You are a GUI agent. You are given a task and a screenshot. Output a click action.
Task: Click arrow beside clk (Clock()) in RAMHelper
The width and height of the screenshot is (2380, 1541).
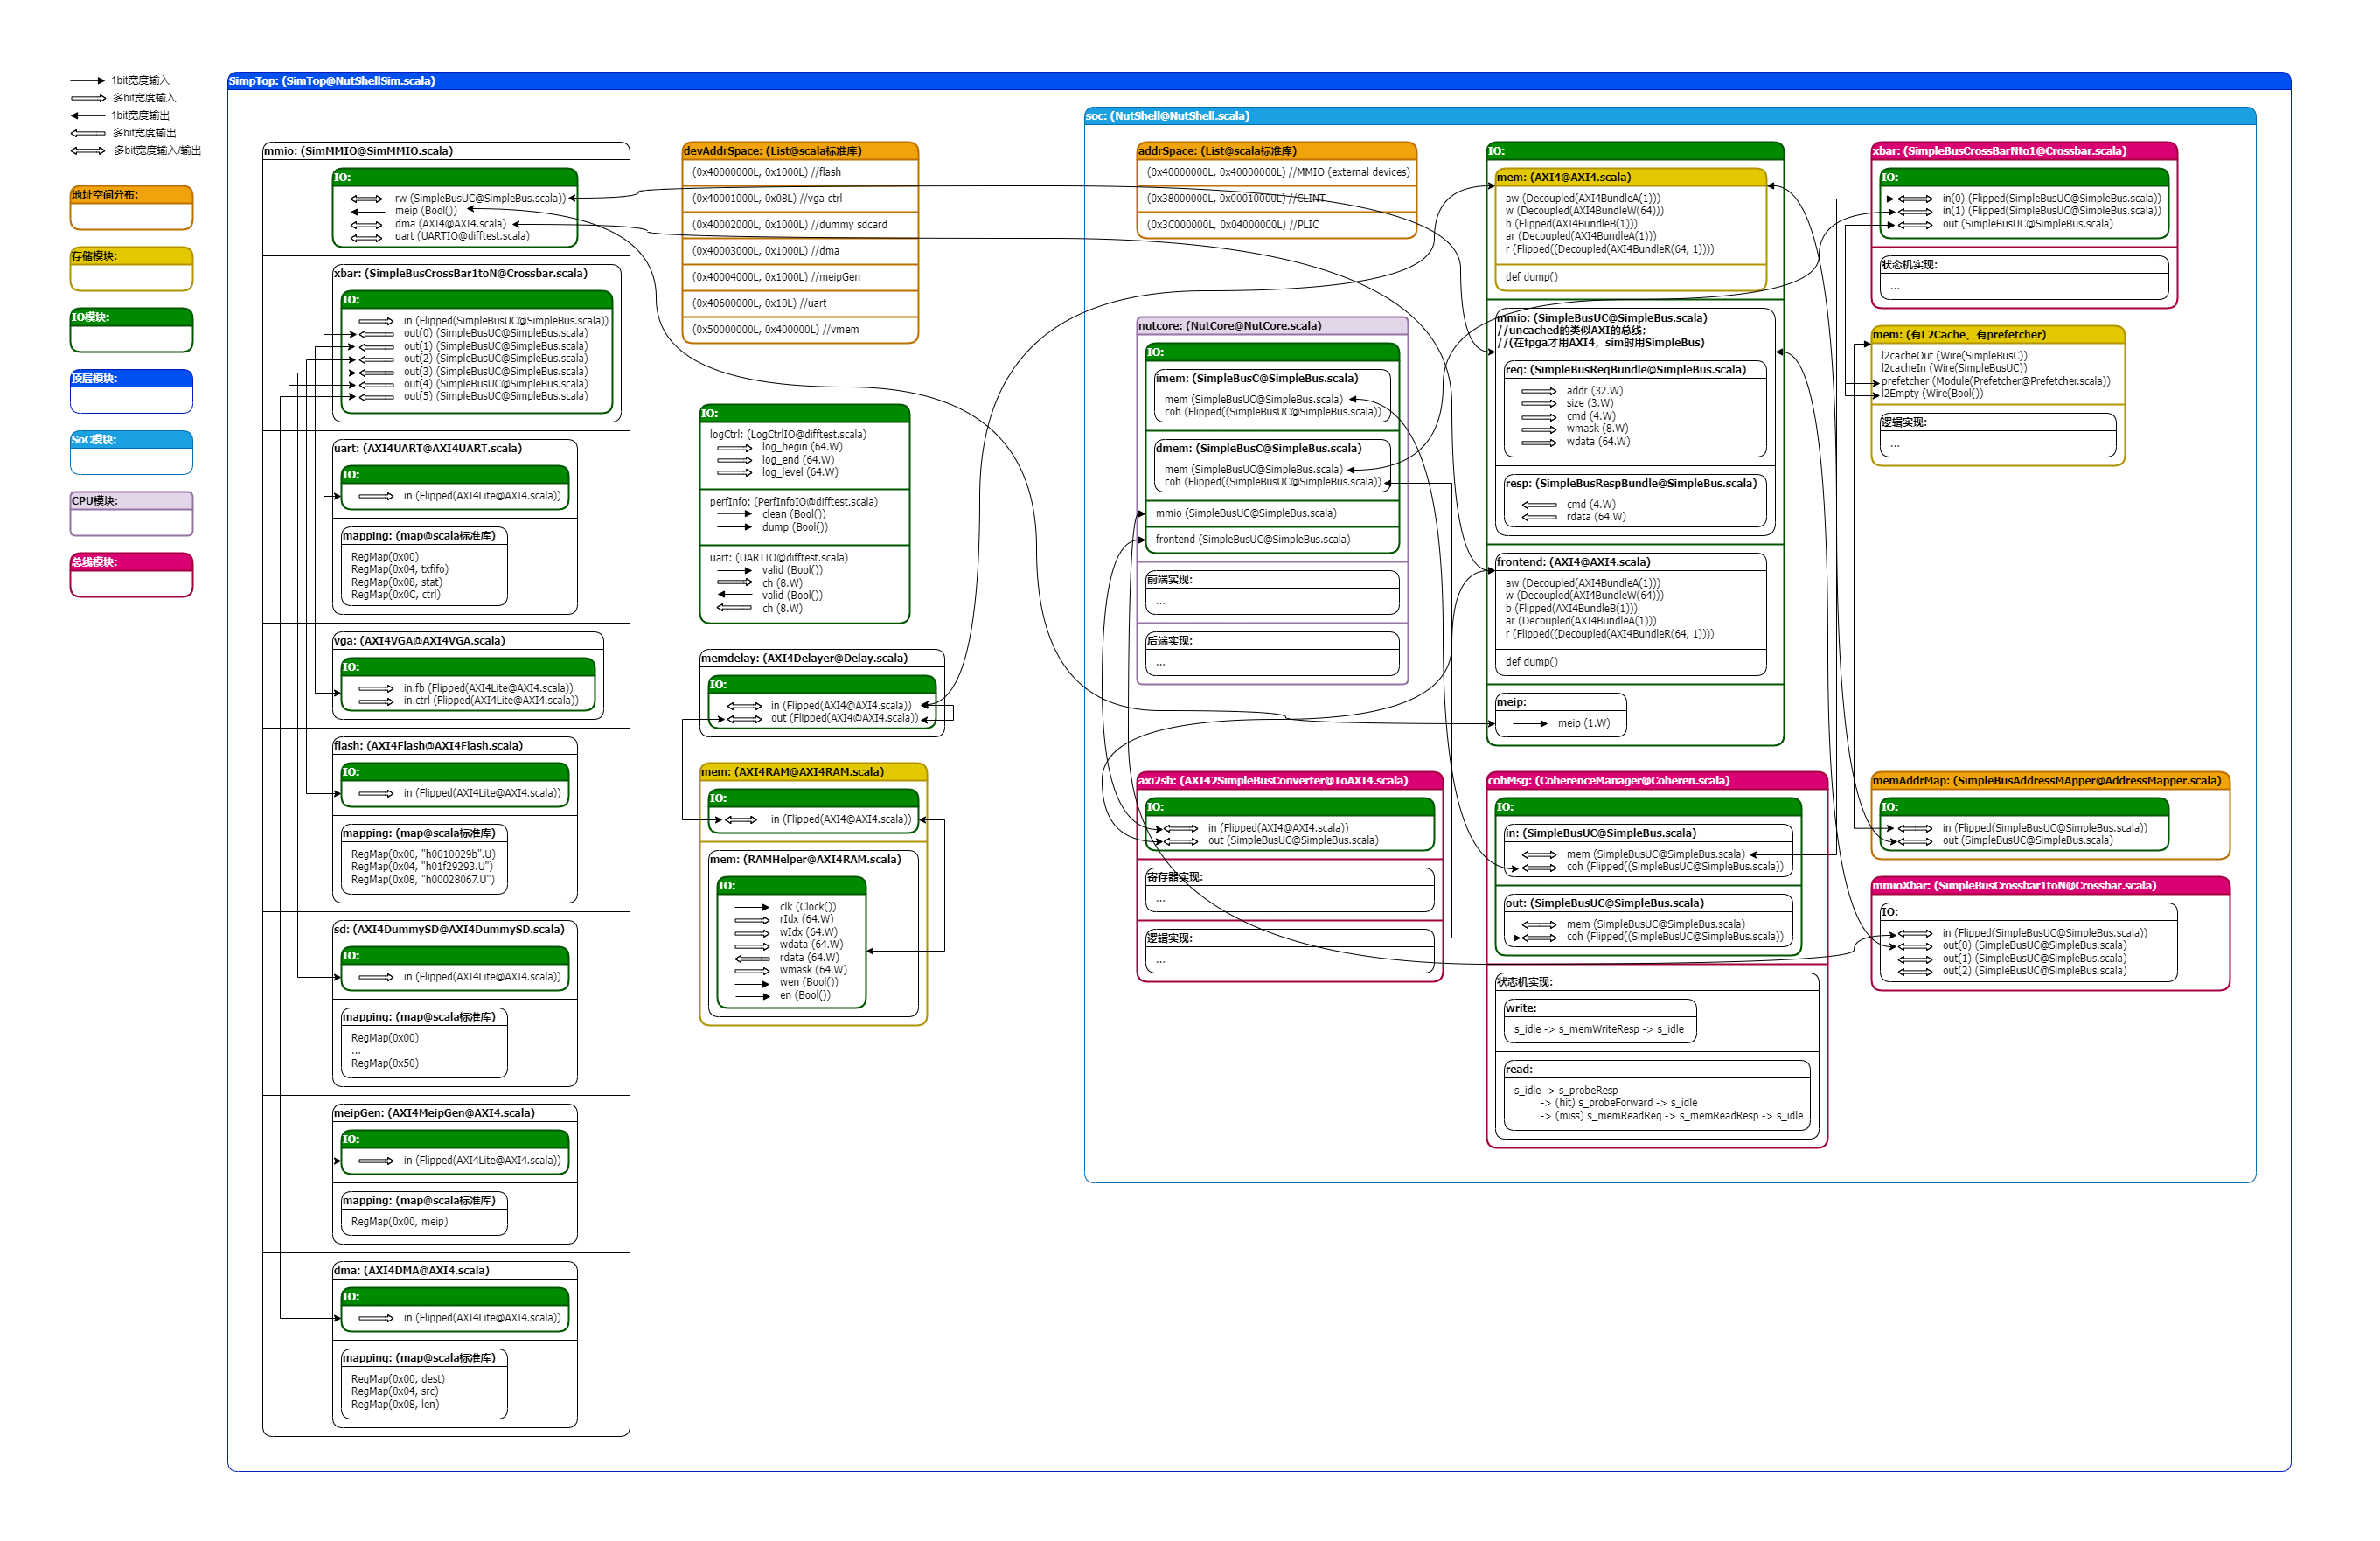[751, 907]
